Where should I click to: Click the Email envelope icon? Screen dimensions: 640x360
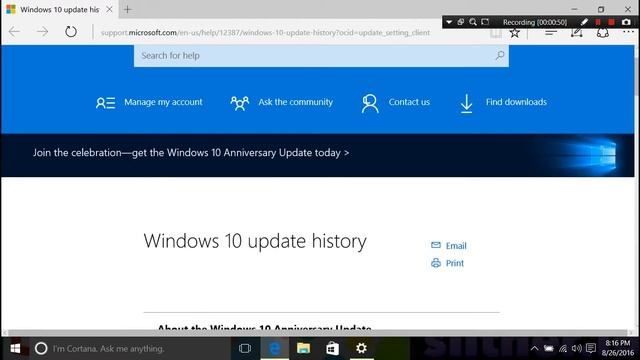(436, 245)
